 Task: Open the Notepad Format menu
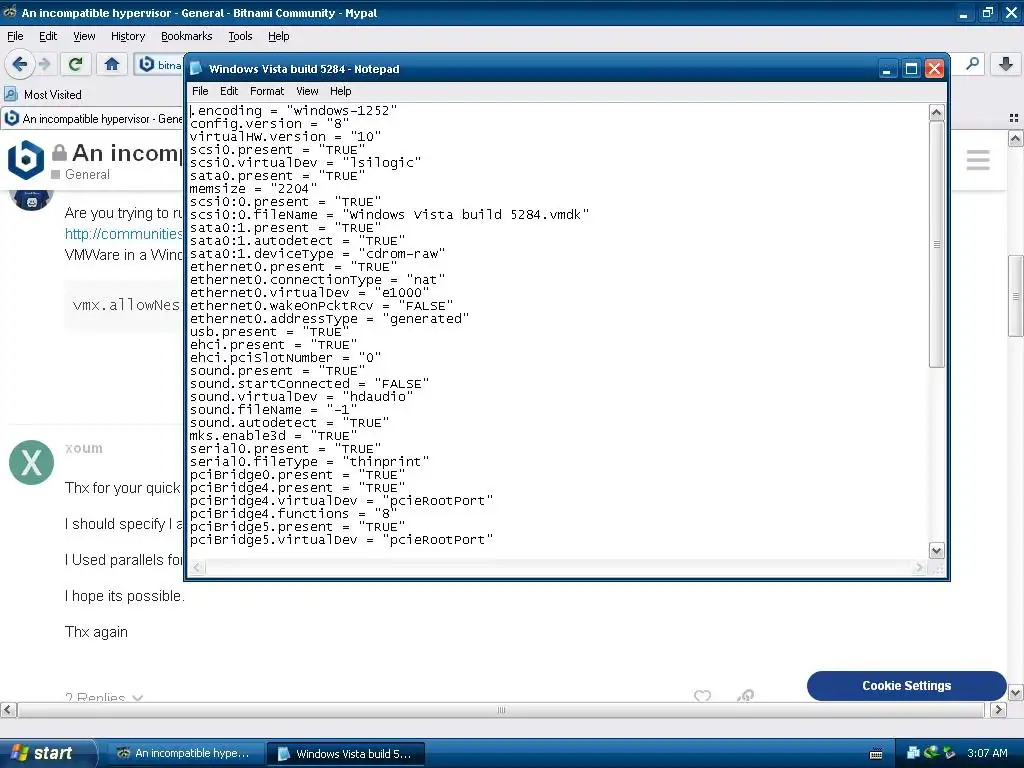coord(266,91)
